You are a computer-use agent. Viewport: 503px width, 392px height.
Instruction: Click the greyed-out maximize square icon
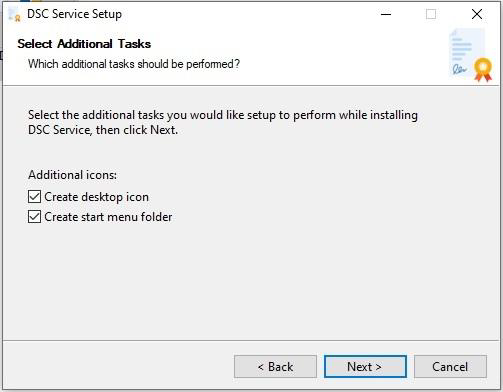click(431, 14)
